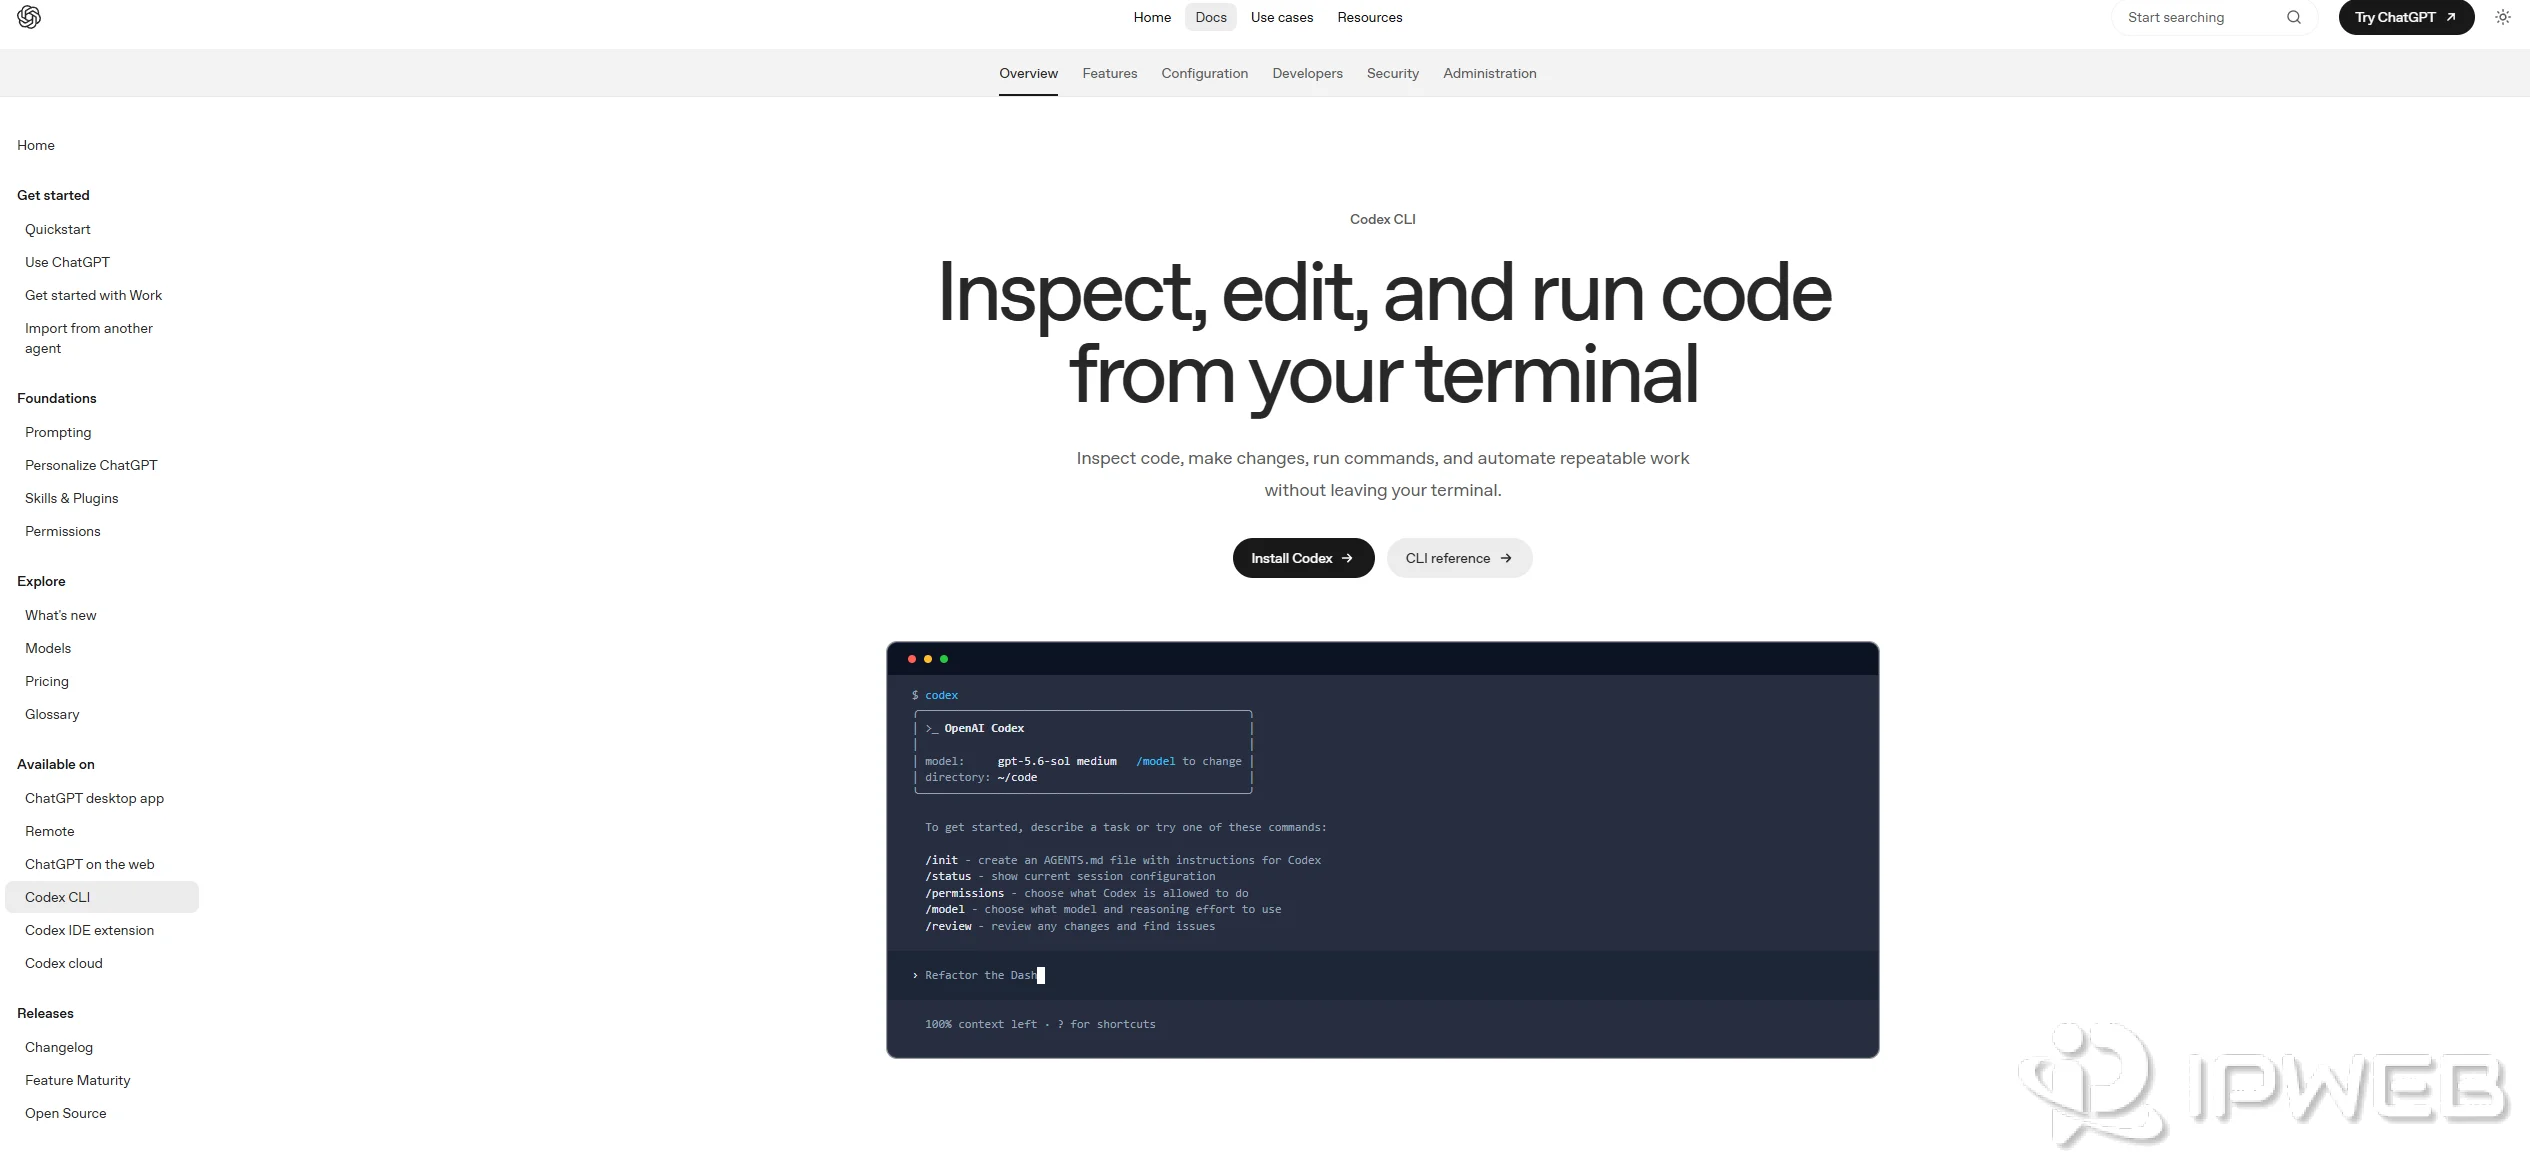The width and height of the screenshot is (2530, 1165).
Task: Open Codex IDE extension sidebar link
Action: (89, 930)
